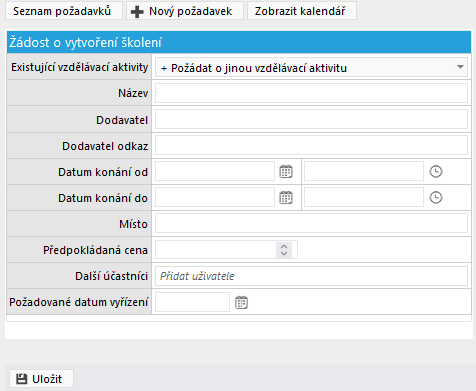Select the Dodavatel odkaz input

(x=311, y=145)
